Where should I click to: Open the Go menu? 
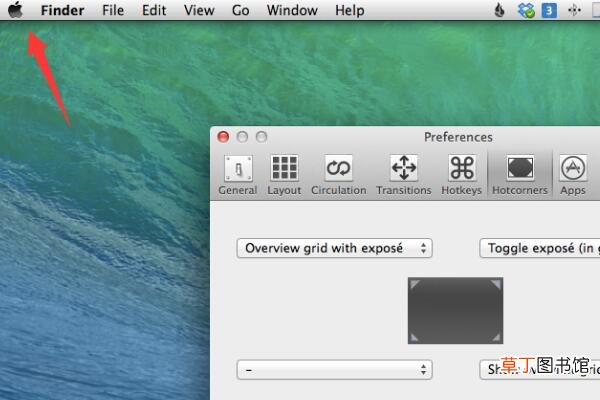point(241,10)
